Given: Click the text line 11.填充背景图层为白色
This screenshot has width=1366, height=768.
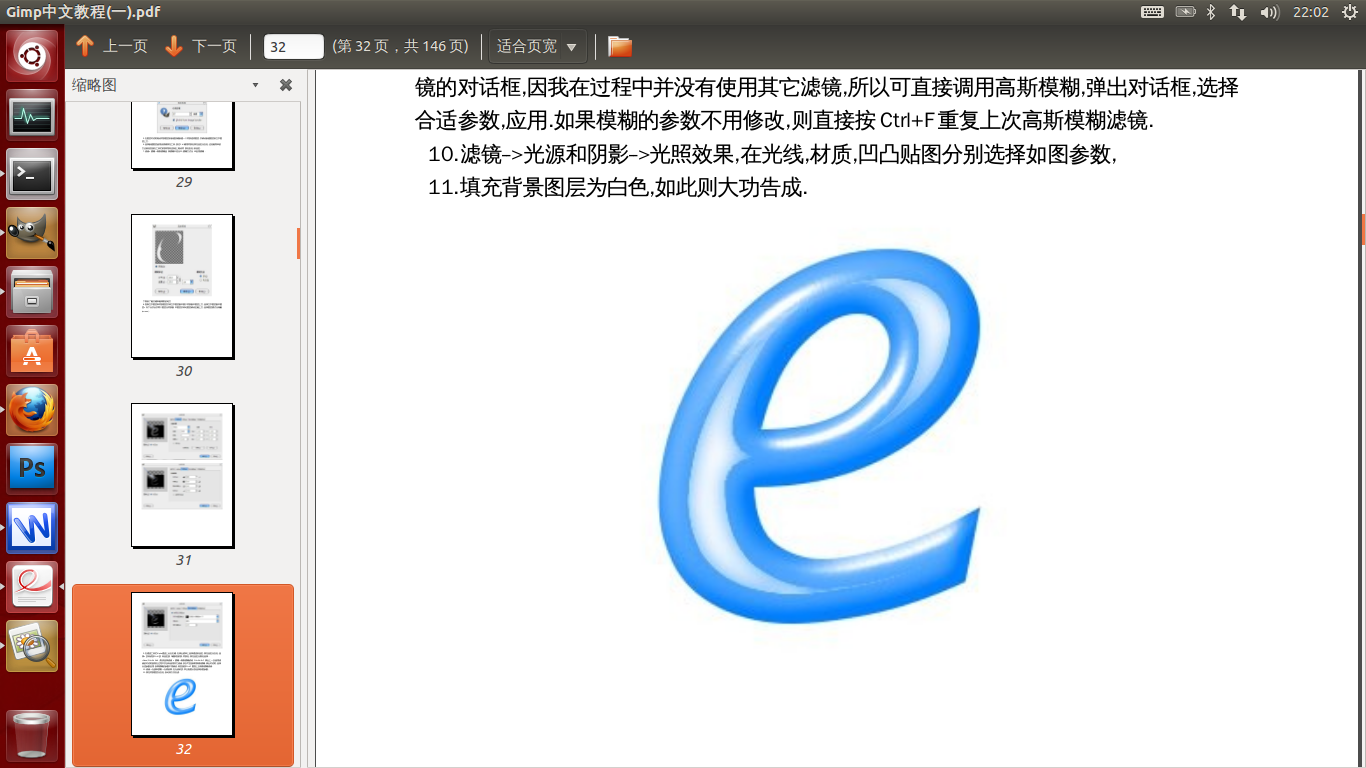Looking at the screenshot, I should click(617, 188).
